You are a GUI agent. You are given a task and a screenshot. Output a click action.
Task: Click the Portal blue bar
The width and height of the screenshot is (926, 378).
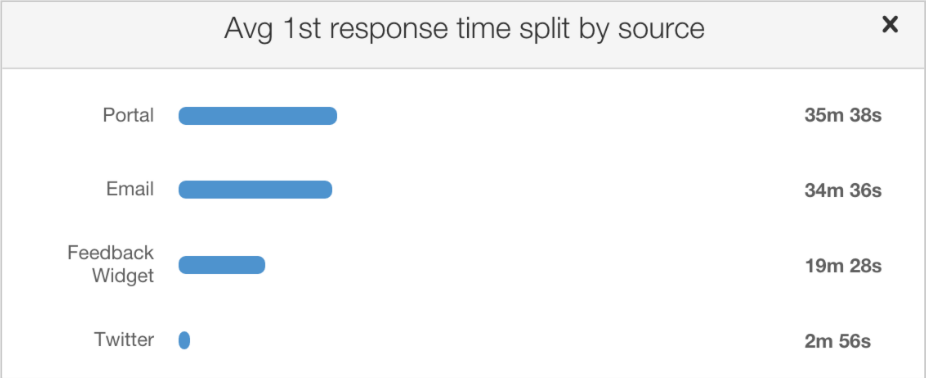257,116
